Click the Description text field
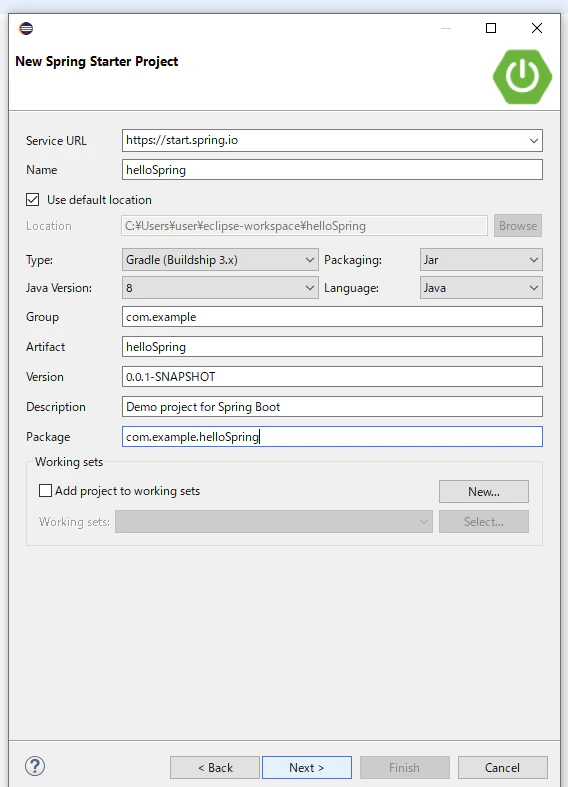The image size is (568, 787). 332,407
